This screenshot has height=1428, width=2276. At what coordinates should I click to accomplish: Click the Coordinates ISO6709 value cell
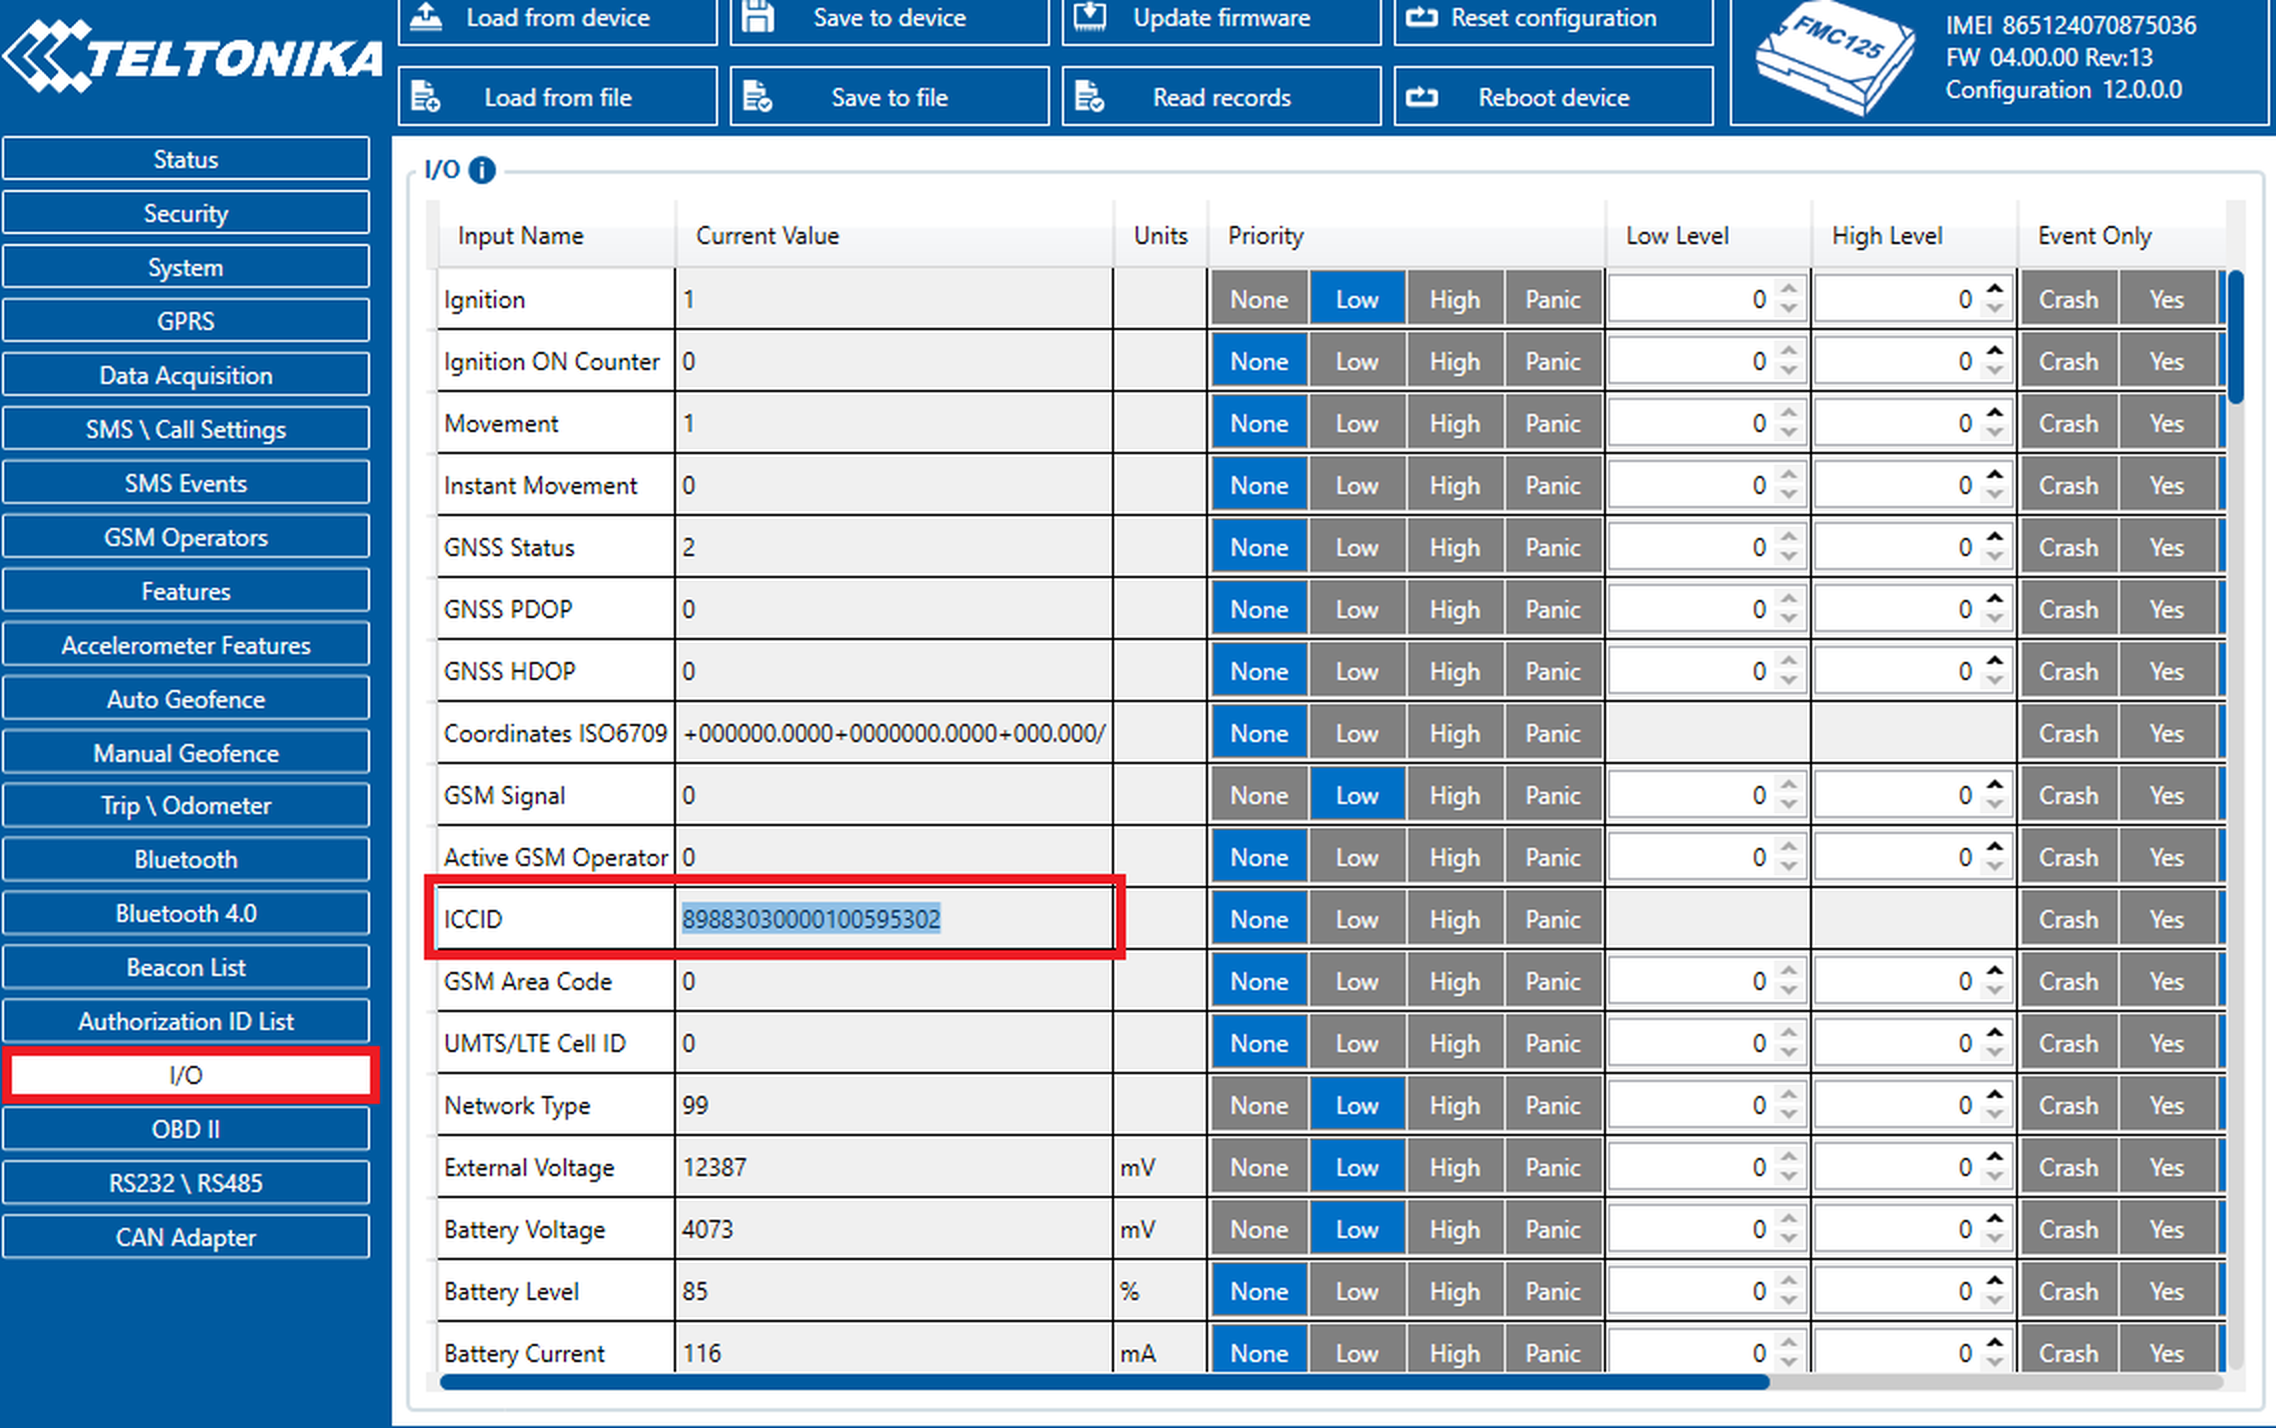click(x=894, y=733)
